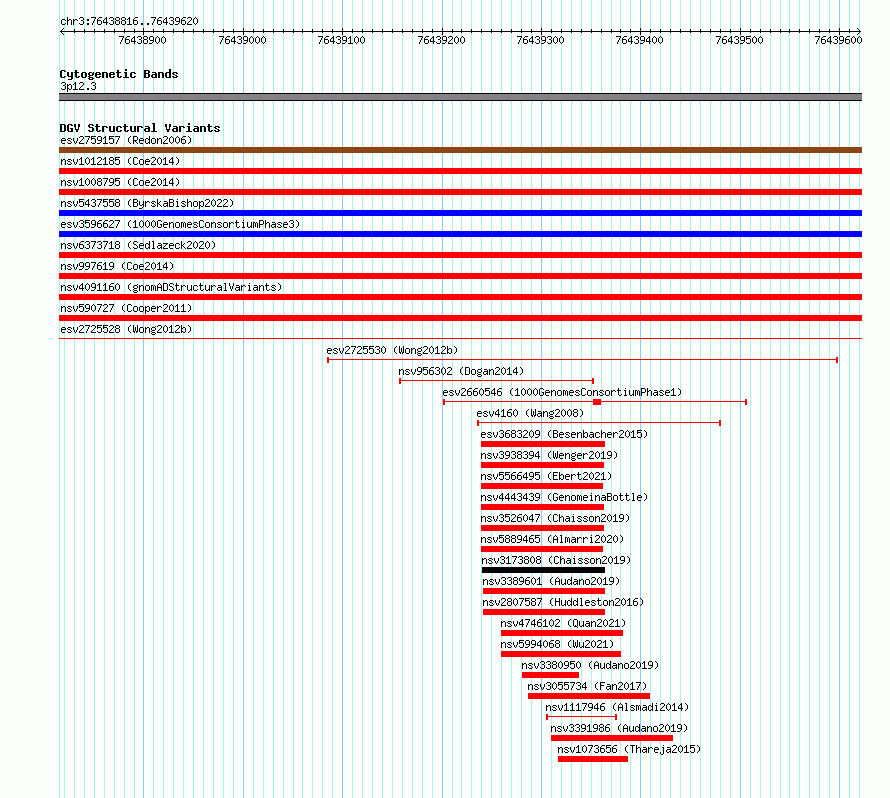The height and width of the screenshot is (798, 890).
Task: Click the DGV Structural Variants track title
Action: 140,128
